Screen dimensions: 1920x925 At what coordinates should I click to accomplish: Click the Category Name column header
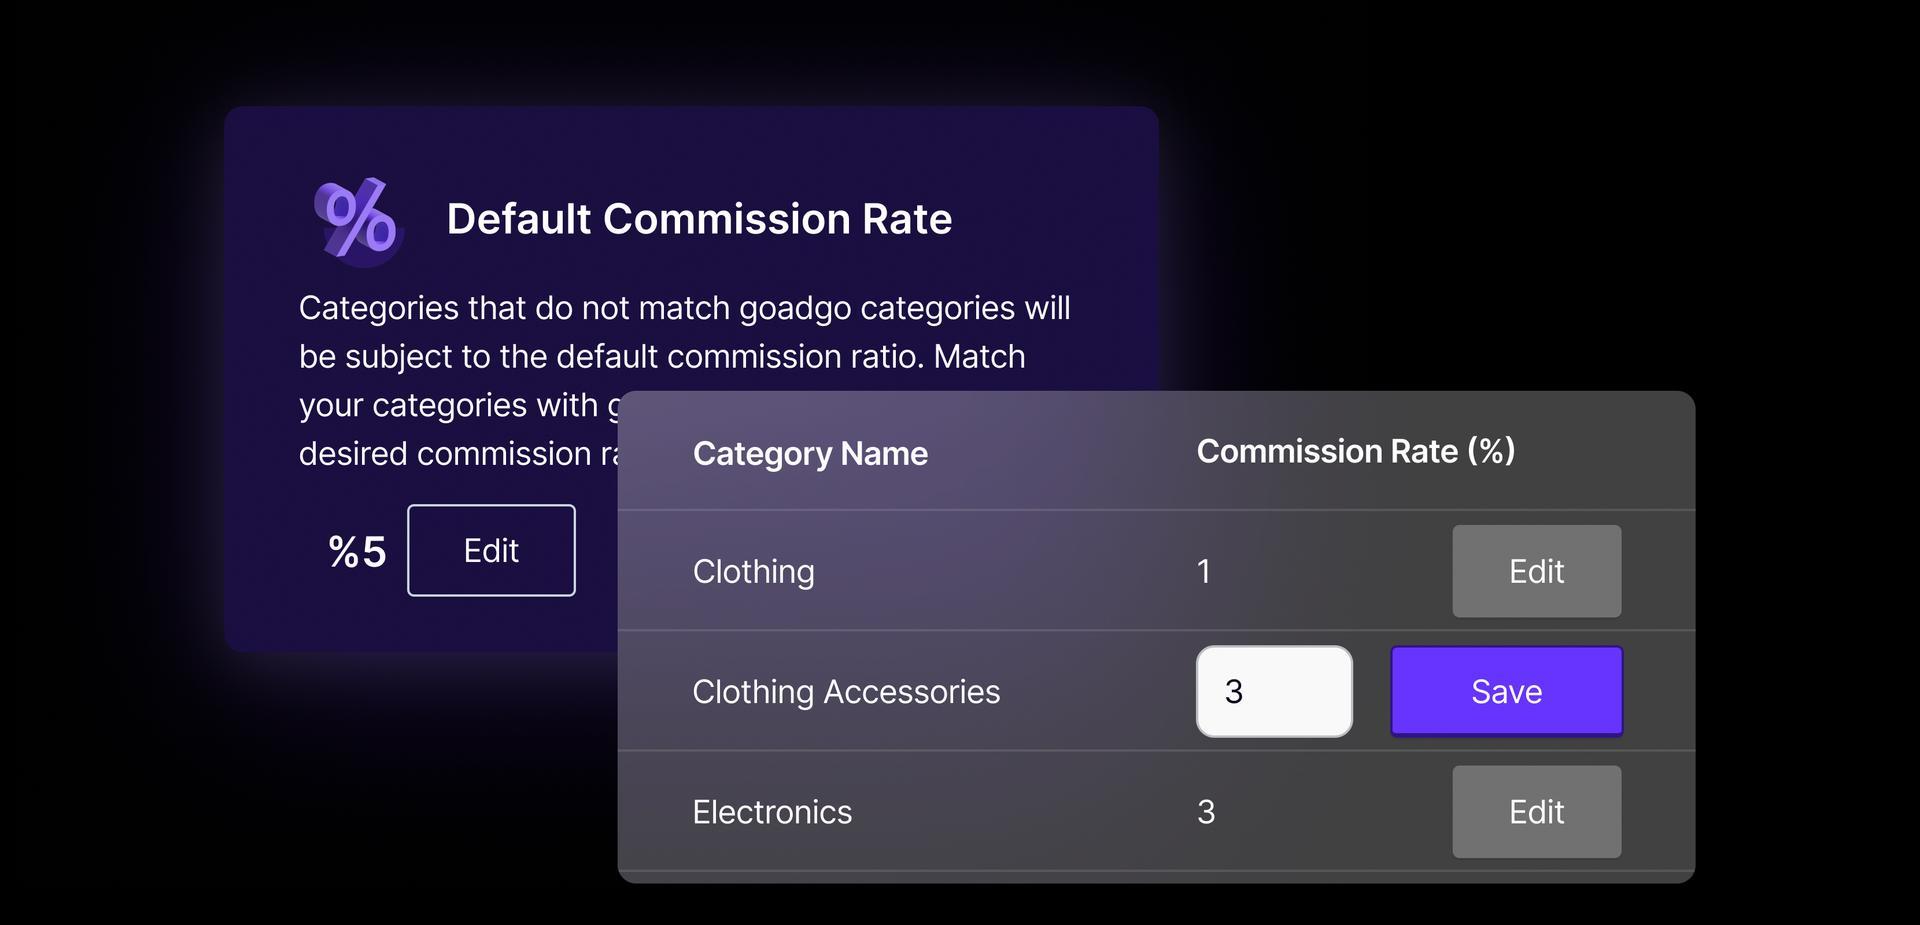pyautogui.click(x=810, y=454)
